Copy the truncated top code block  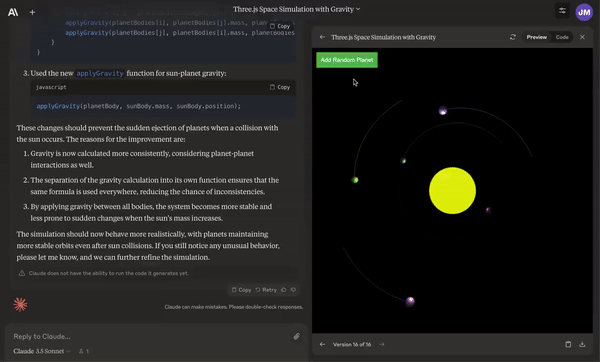pyautogui.click(x=280, y=26)
